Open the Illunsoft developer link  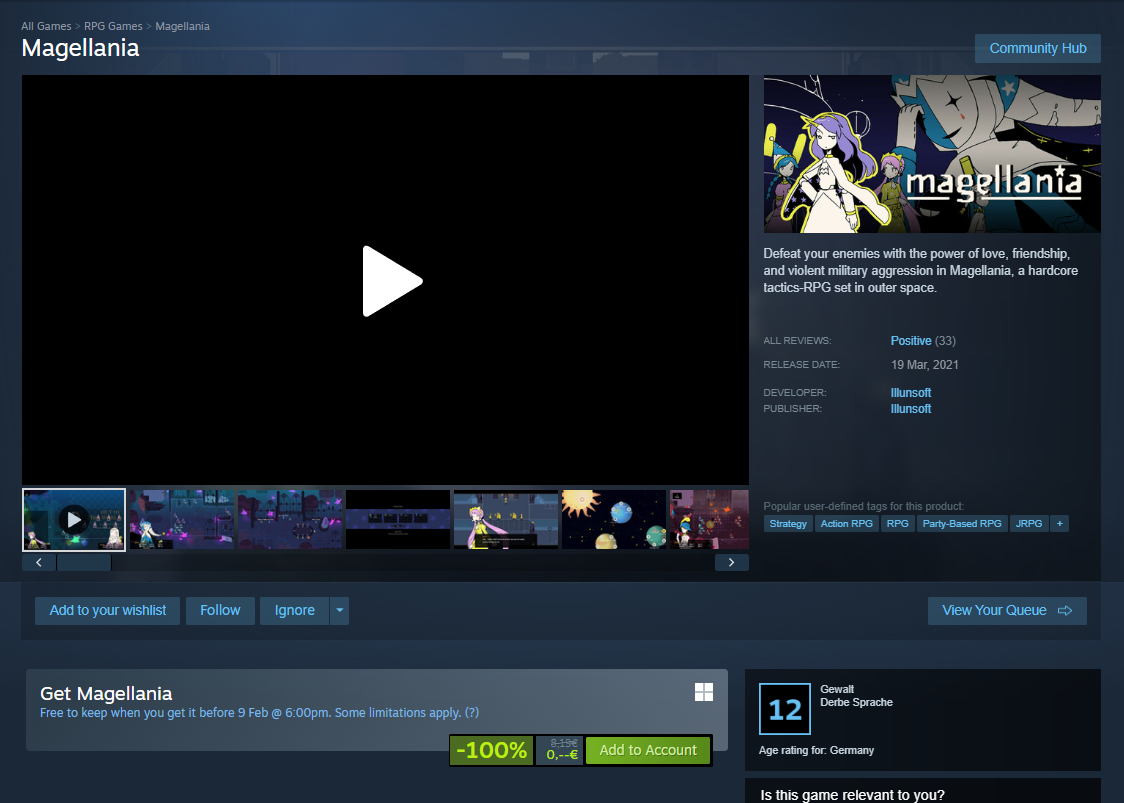click(x=910, y=393)
